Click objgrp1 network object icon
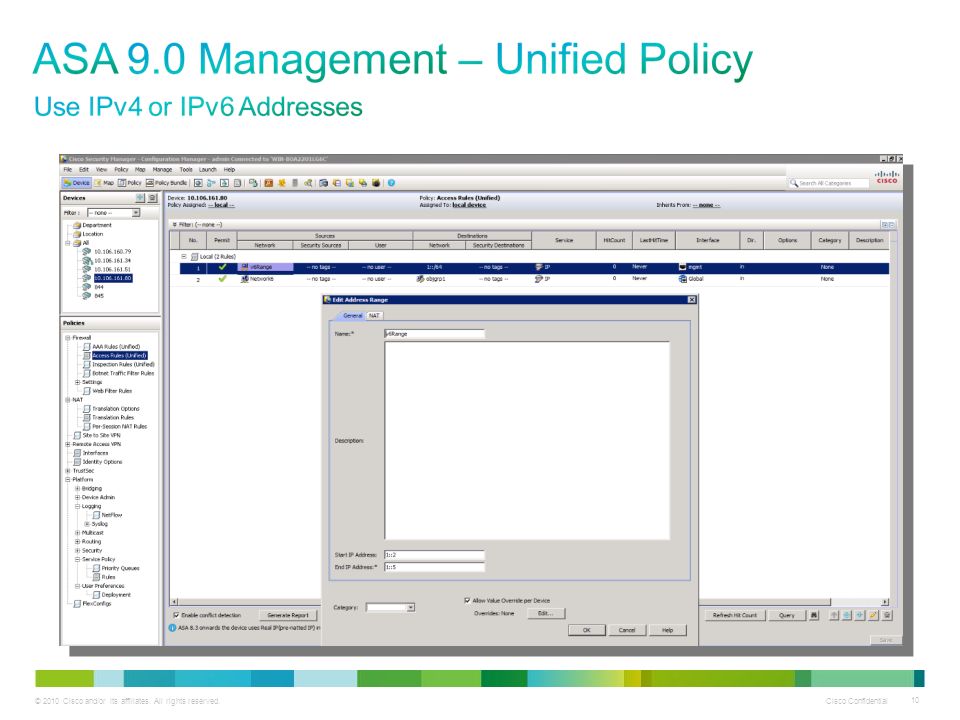The height and width of the screenshot is (720, 960). (x=420, y=279)
